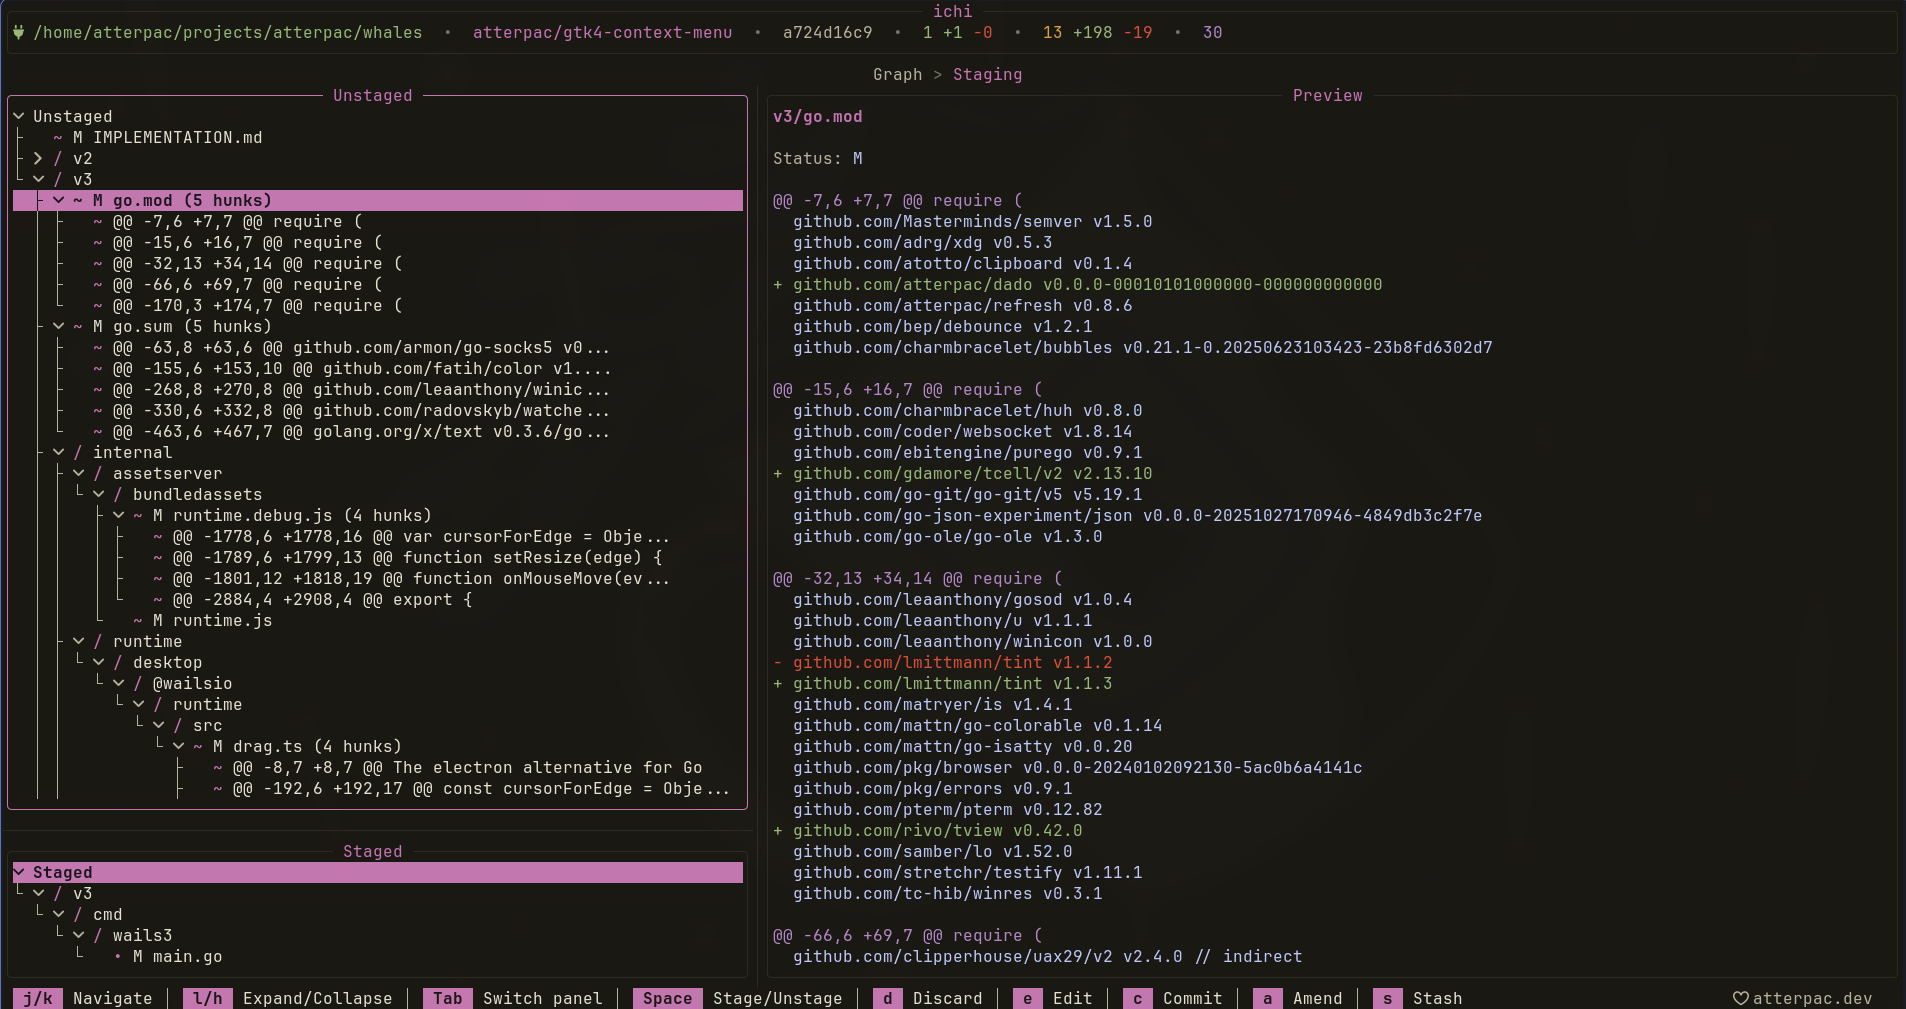Collapse the wails3 folder in Staged
Image resolution: width=1906 pixels, height=1009 pixels.
[x=79, y=935]
